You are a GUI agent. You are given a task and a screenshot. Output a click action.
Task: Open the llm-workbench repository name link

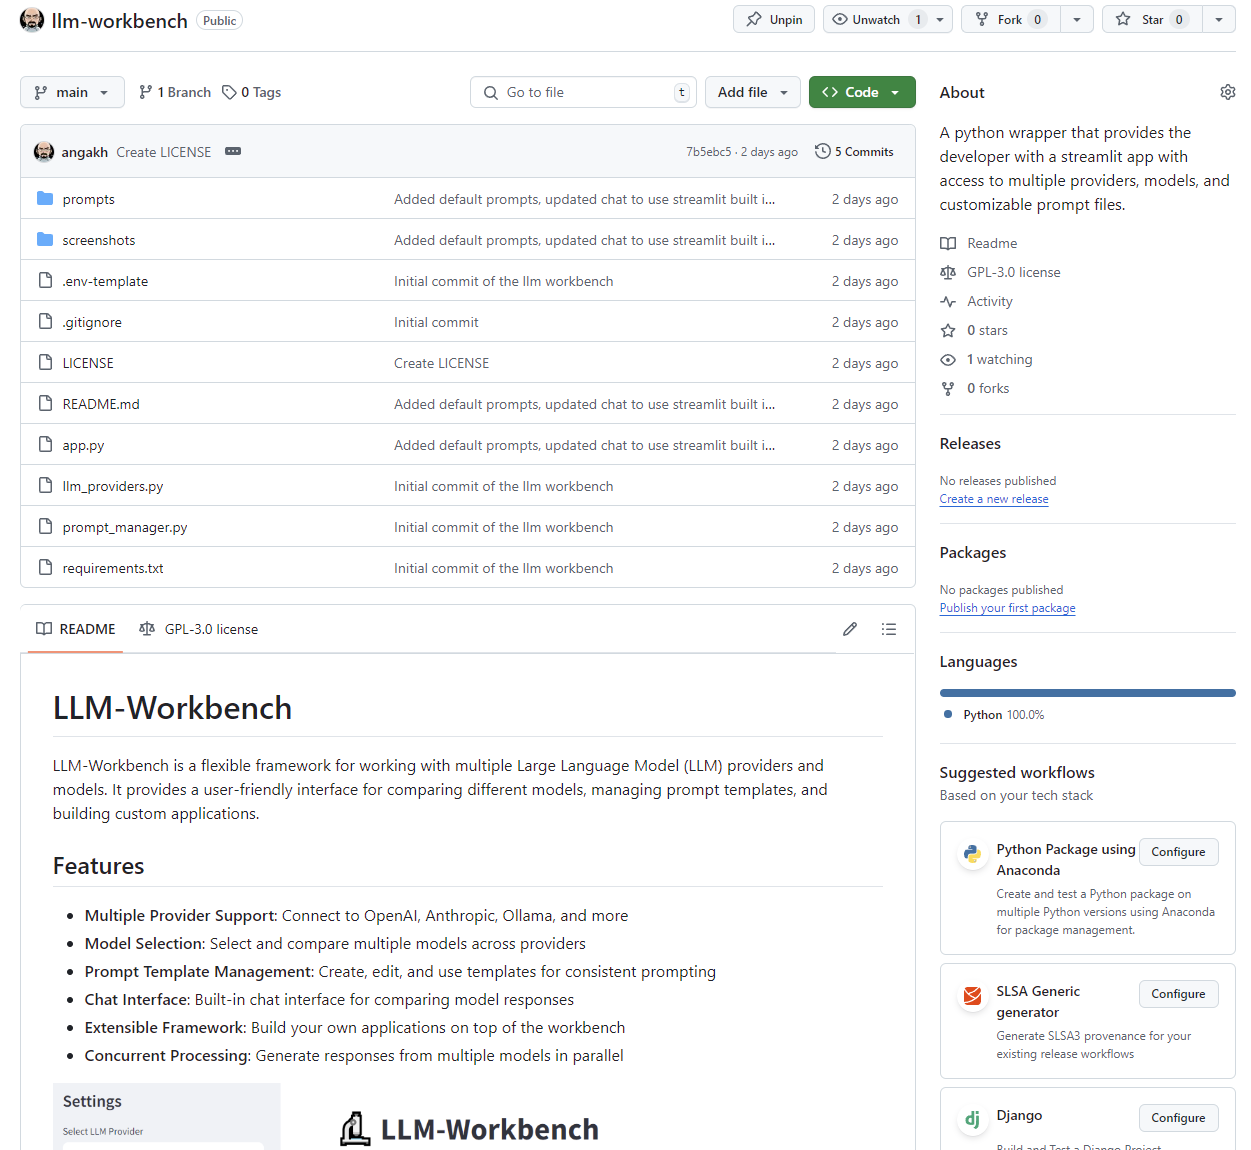coord(119,21)
